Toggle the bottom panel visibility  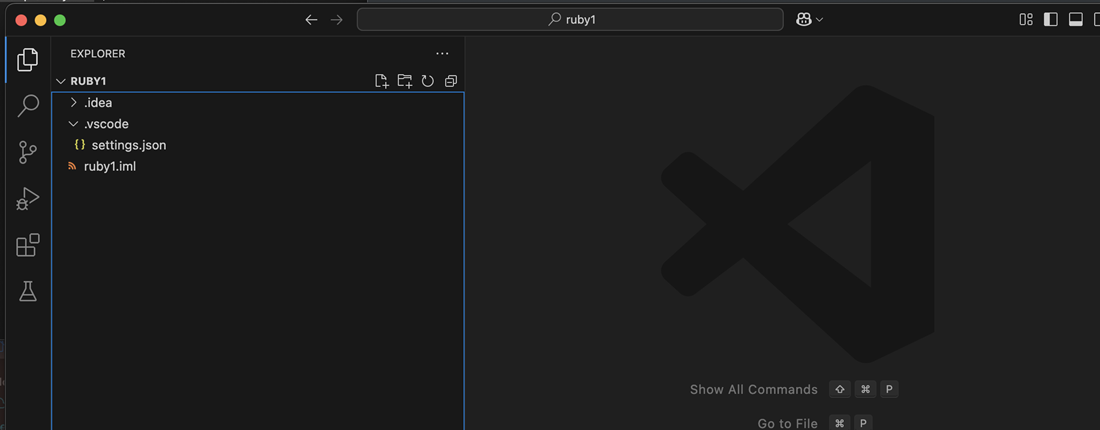pyautogui.click(x=1075, y=20)
